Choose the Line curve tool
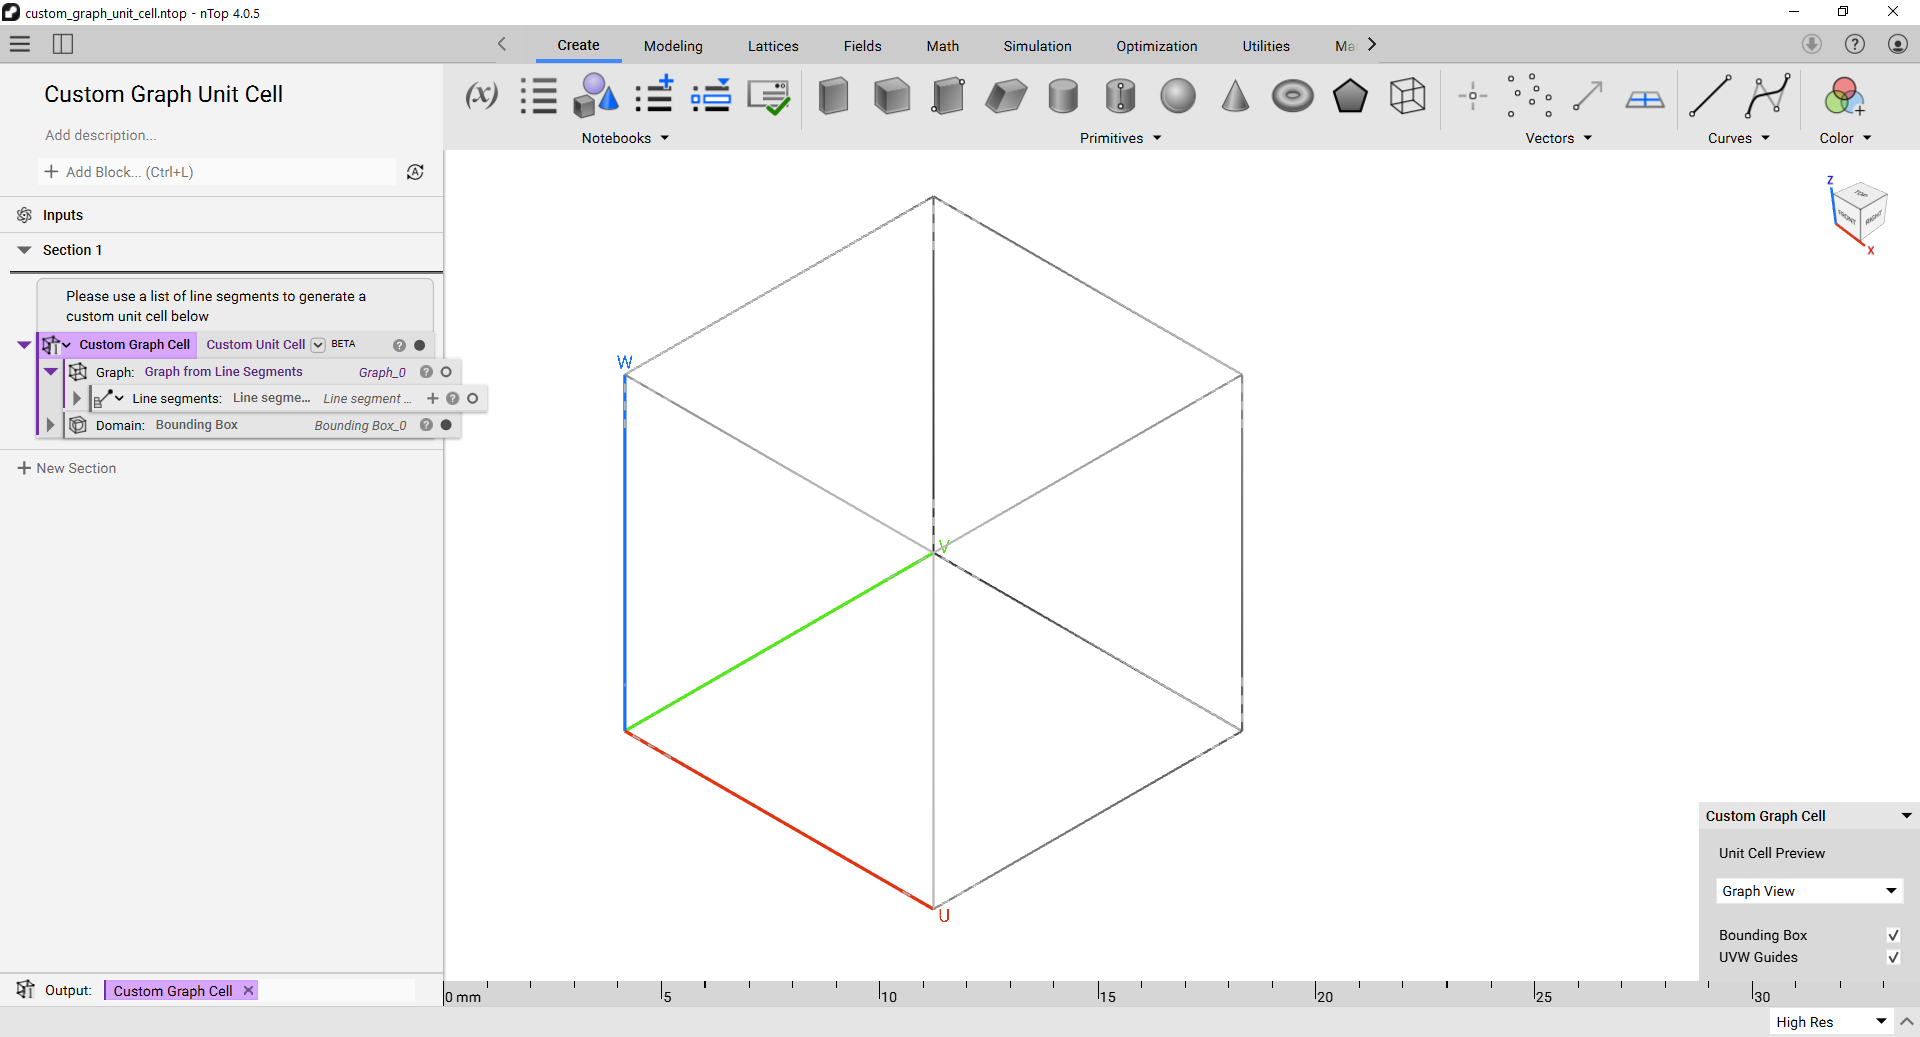 tap(1709, 96)
